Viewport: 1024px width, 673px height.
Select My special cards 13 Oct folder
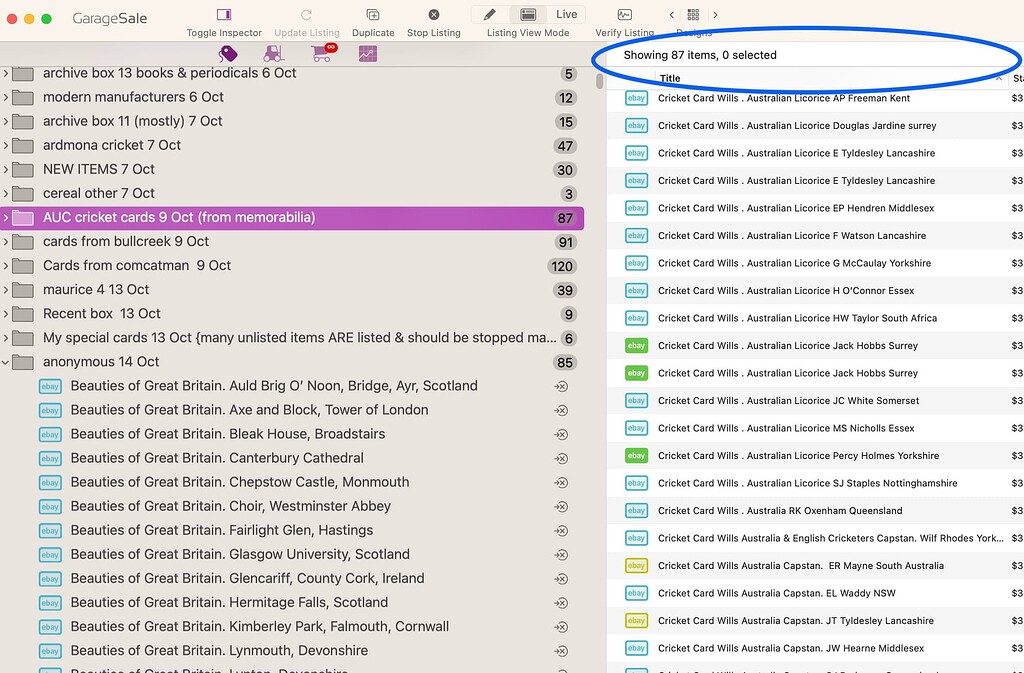[x=292, y=338]
